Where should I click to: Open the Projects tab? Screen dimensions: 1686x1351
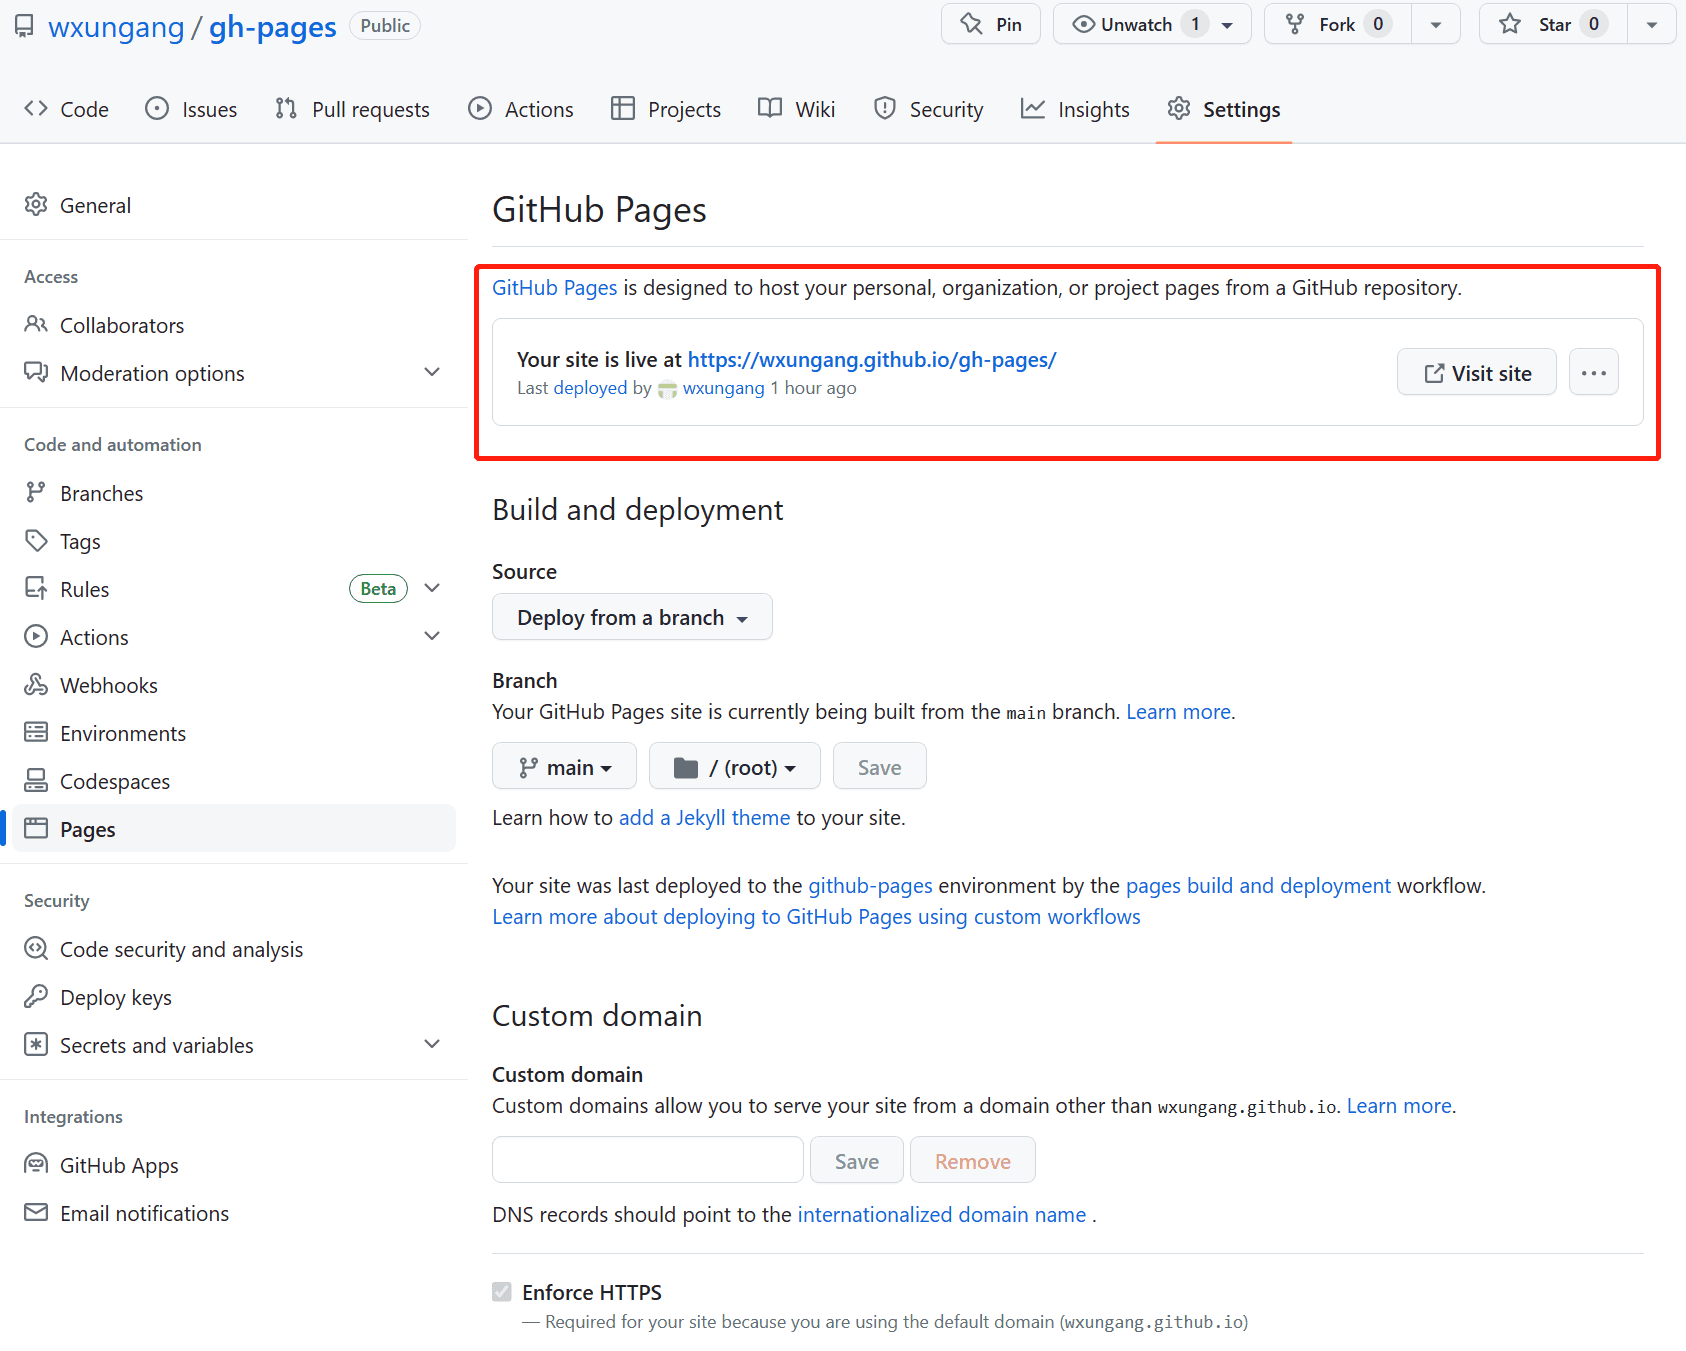[x=666, y=109]
